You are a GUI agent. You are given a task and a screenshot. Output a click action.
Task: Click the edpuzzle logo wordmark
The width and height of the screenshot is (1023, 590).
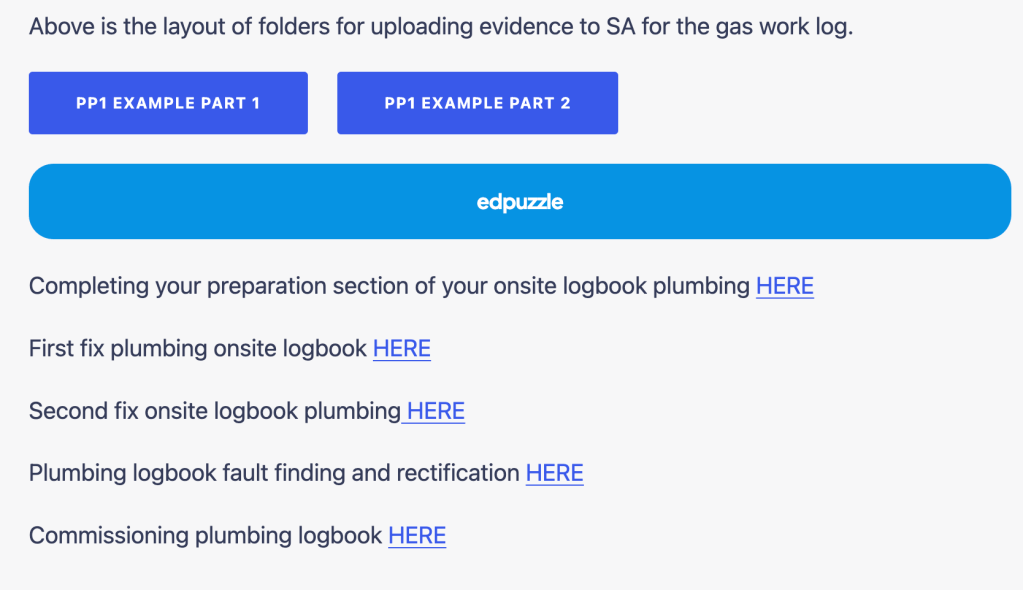tap(520, 202)
